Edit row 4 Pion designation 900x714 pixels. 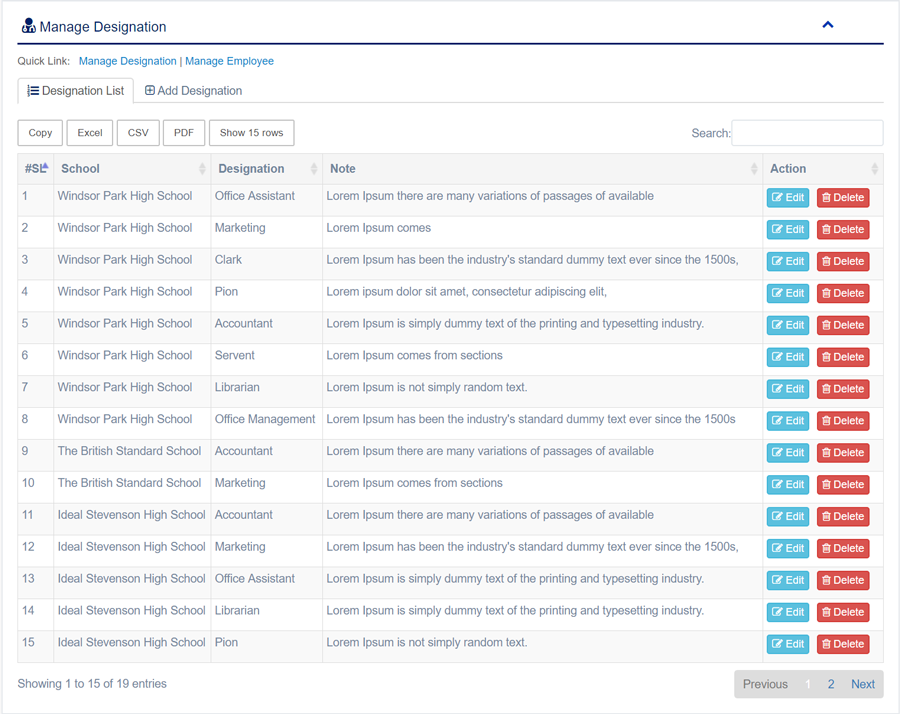[x=788, y=293]
